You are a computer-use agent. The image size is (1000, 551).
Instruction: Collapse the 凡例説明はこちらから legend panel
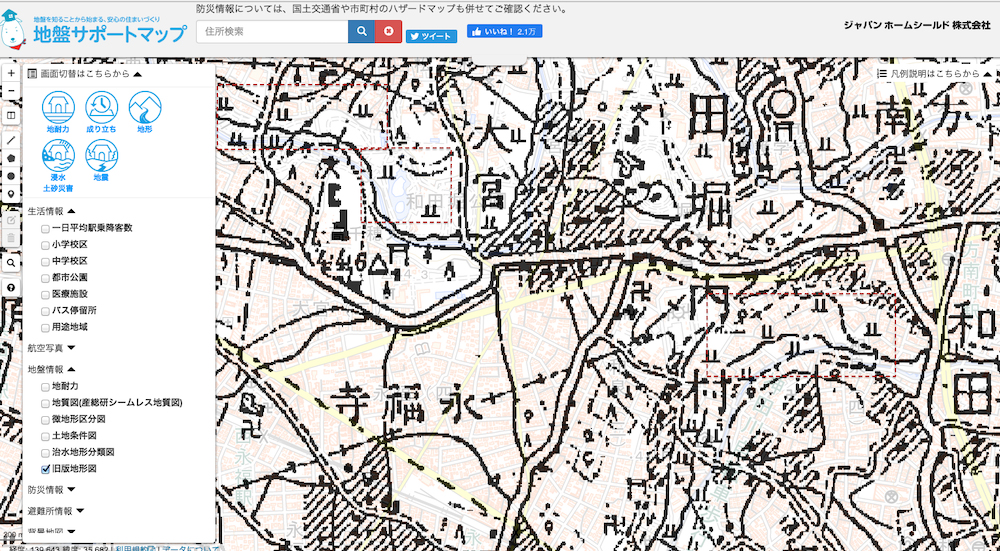click(988, 74)
